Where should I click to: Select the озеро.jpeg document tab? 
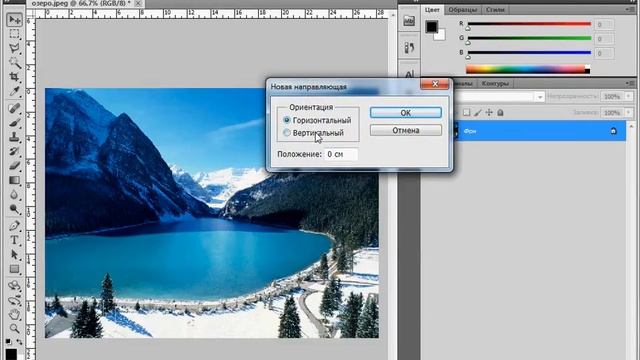[x=81, y=3]
